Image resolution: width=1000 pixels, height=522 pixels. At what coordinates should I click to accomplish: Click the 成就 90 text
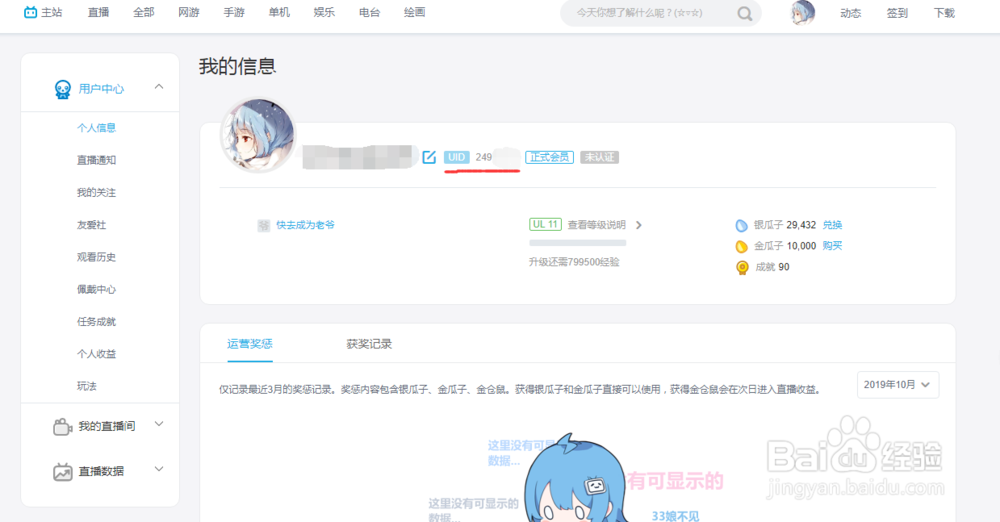click(772, 267)
